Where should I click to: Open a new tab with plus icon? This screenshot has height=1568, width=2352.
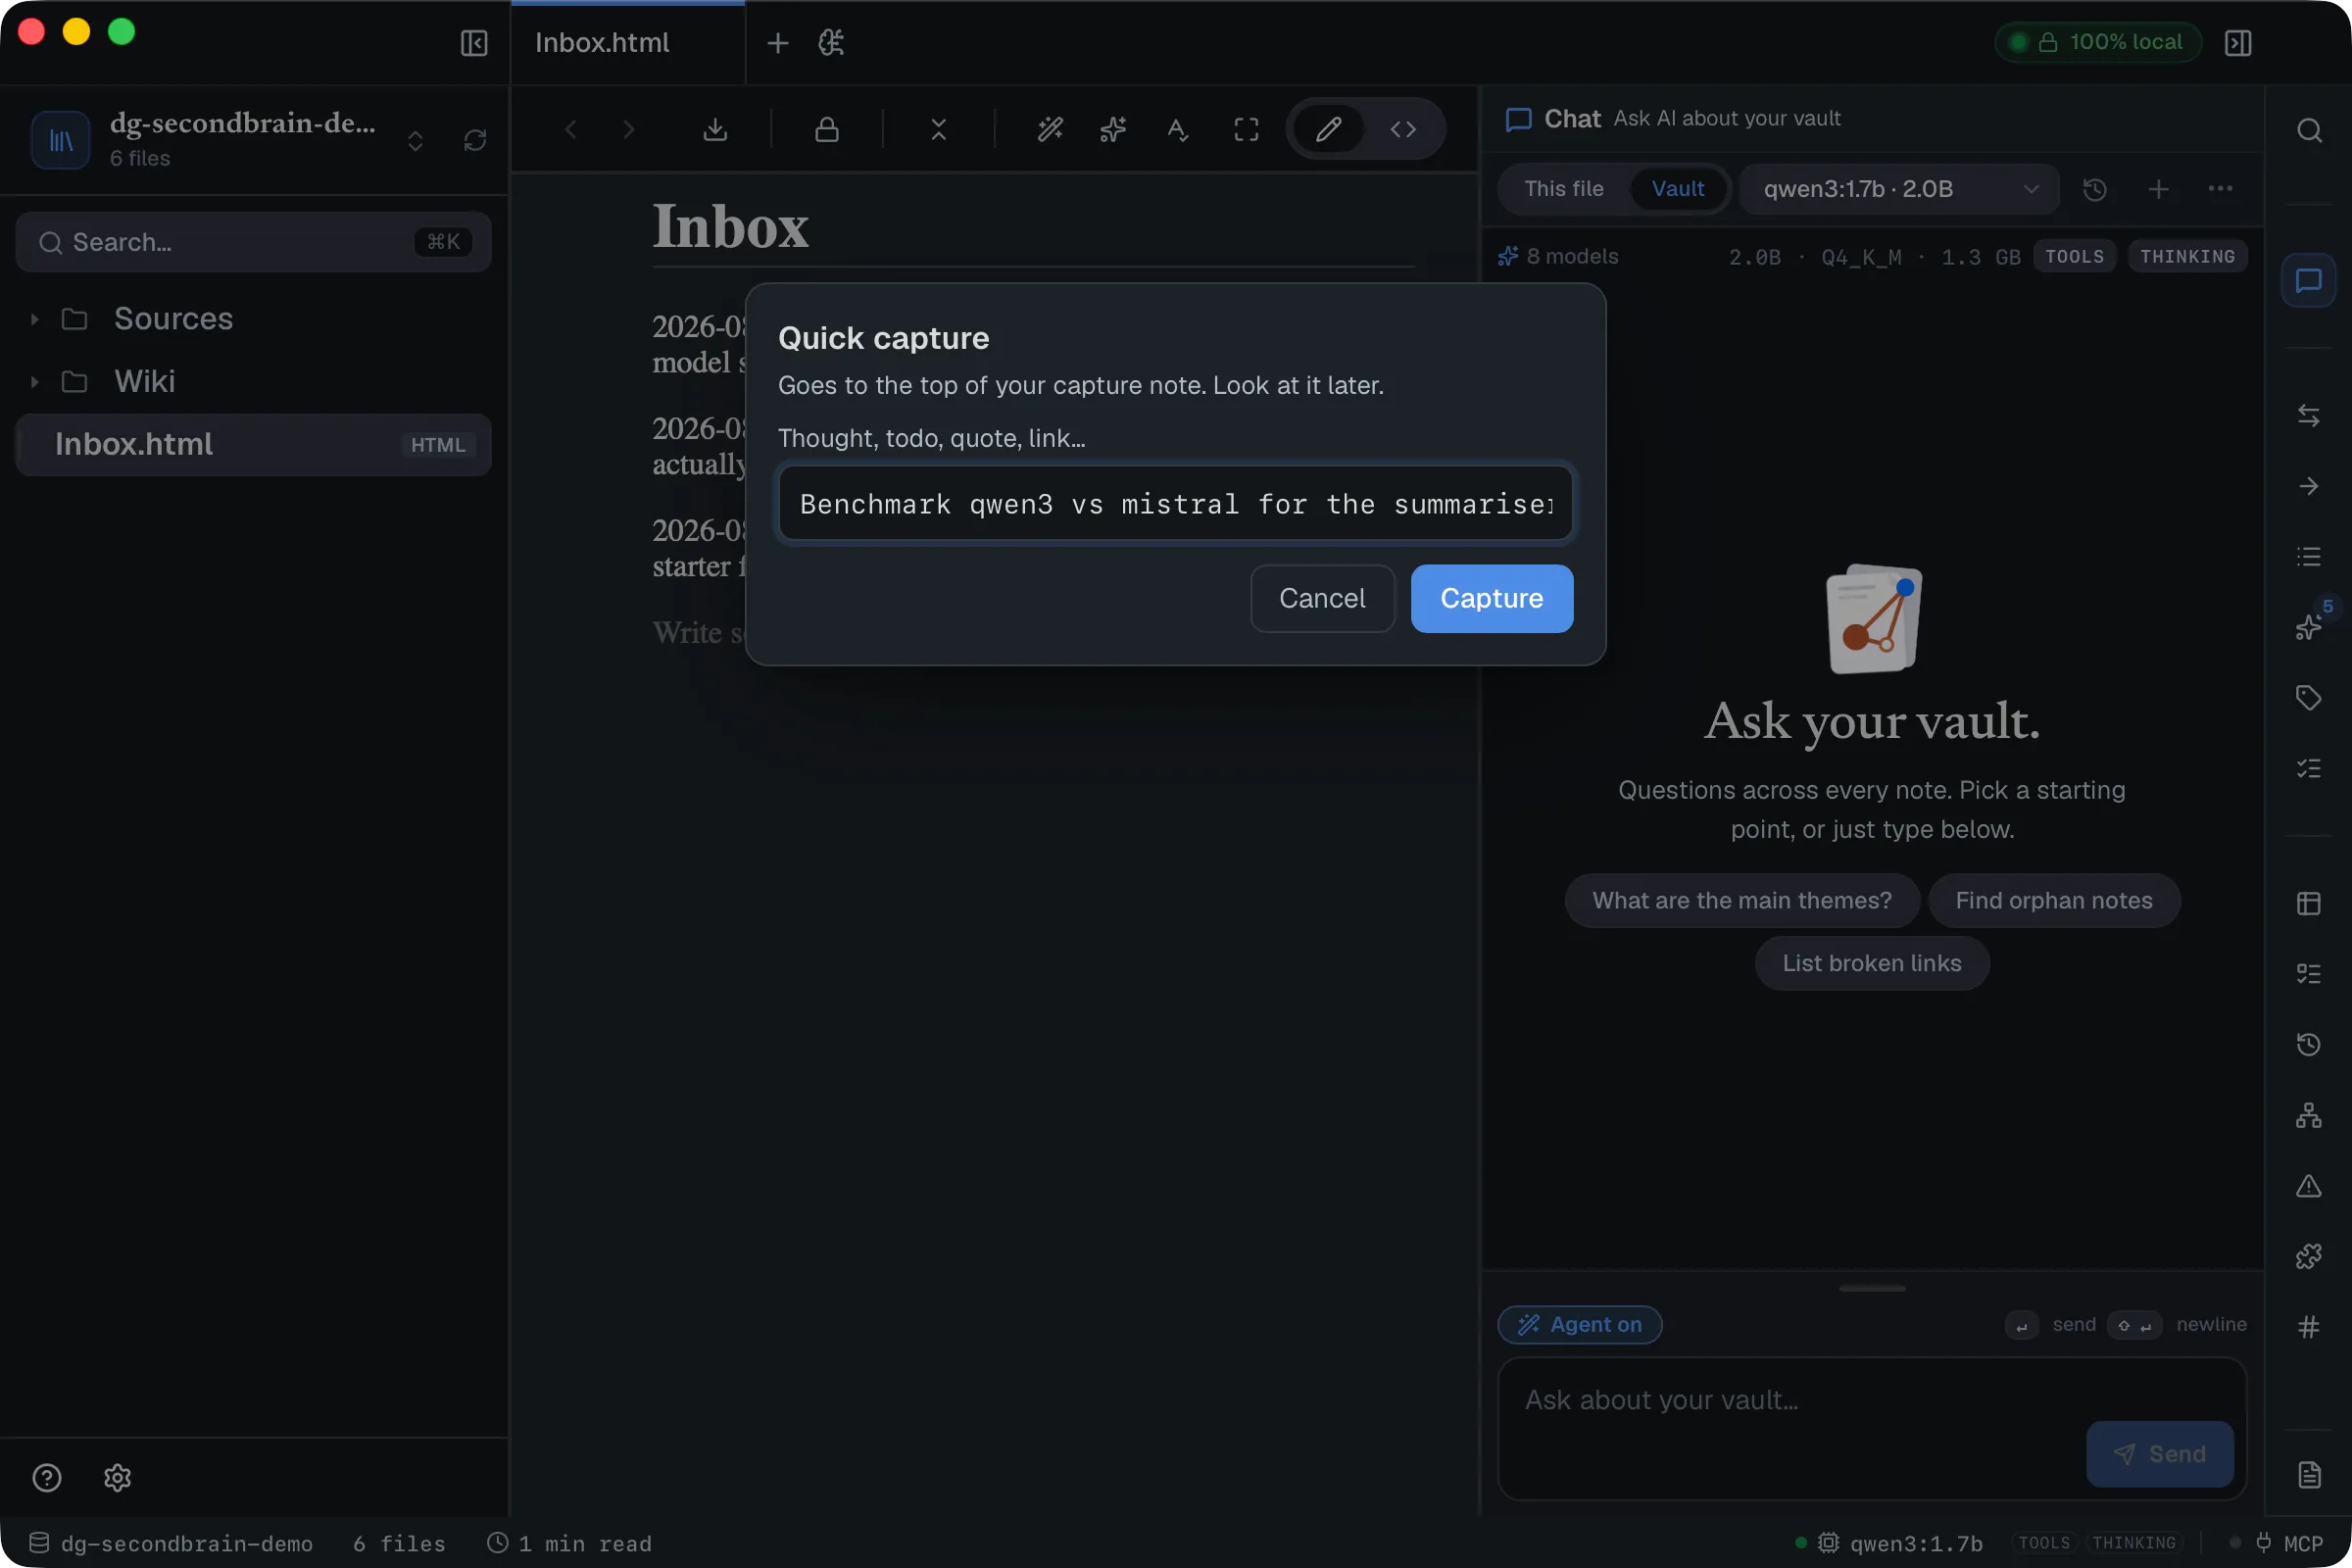click(777, 43)
